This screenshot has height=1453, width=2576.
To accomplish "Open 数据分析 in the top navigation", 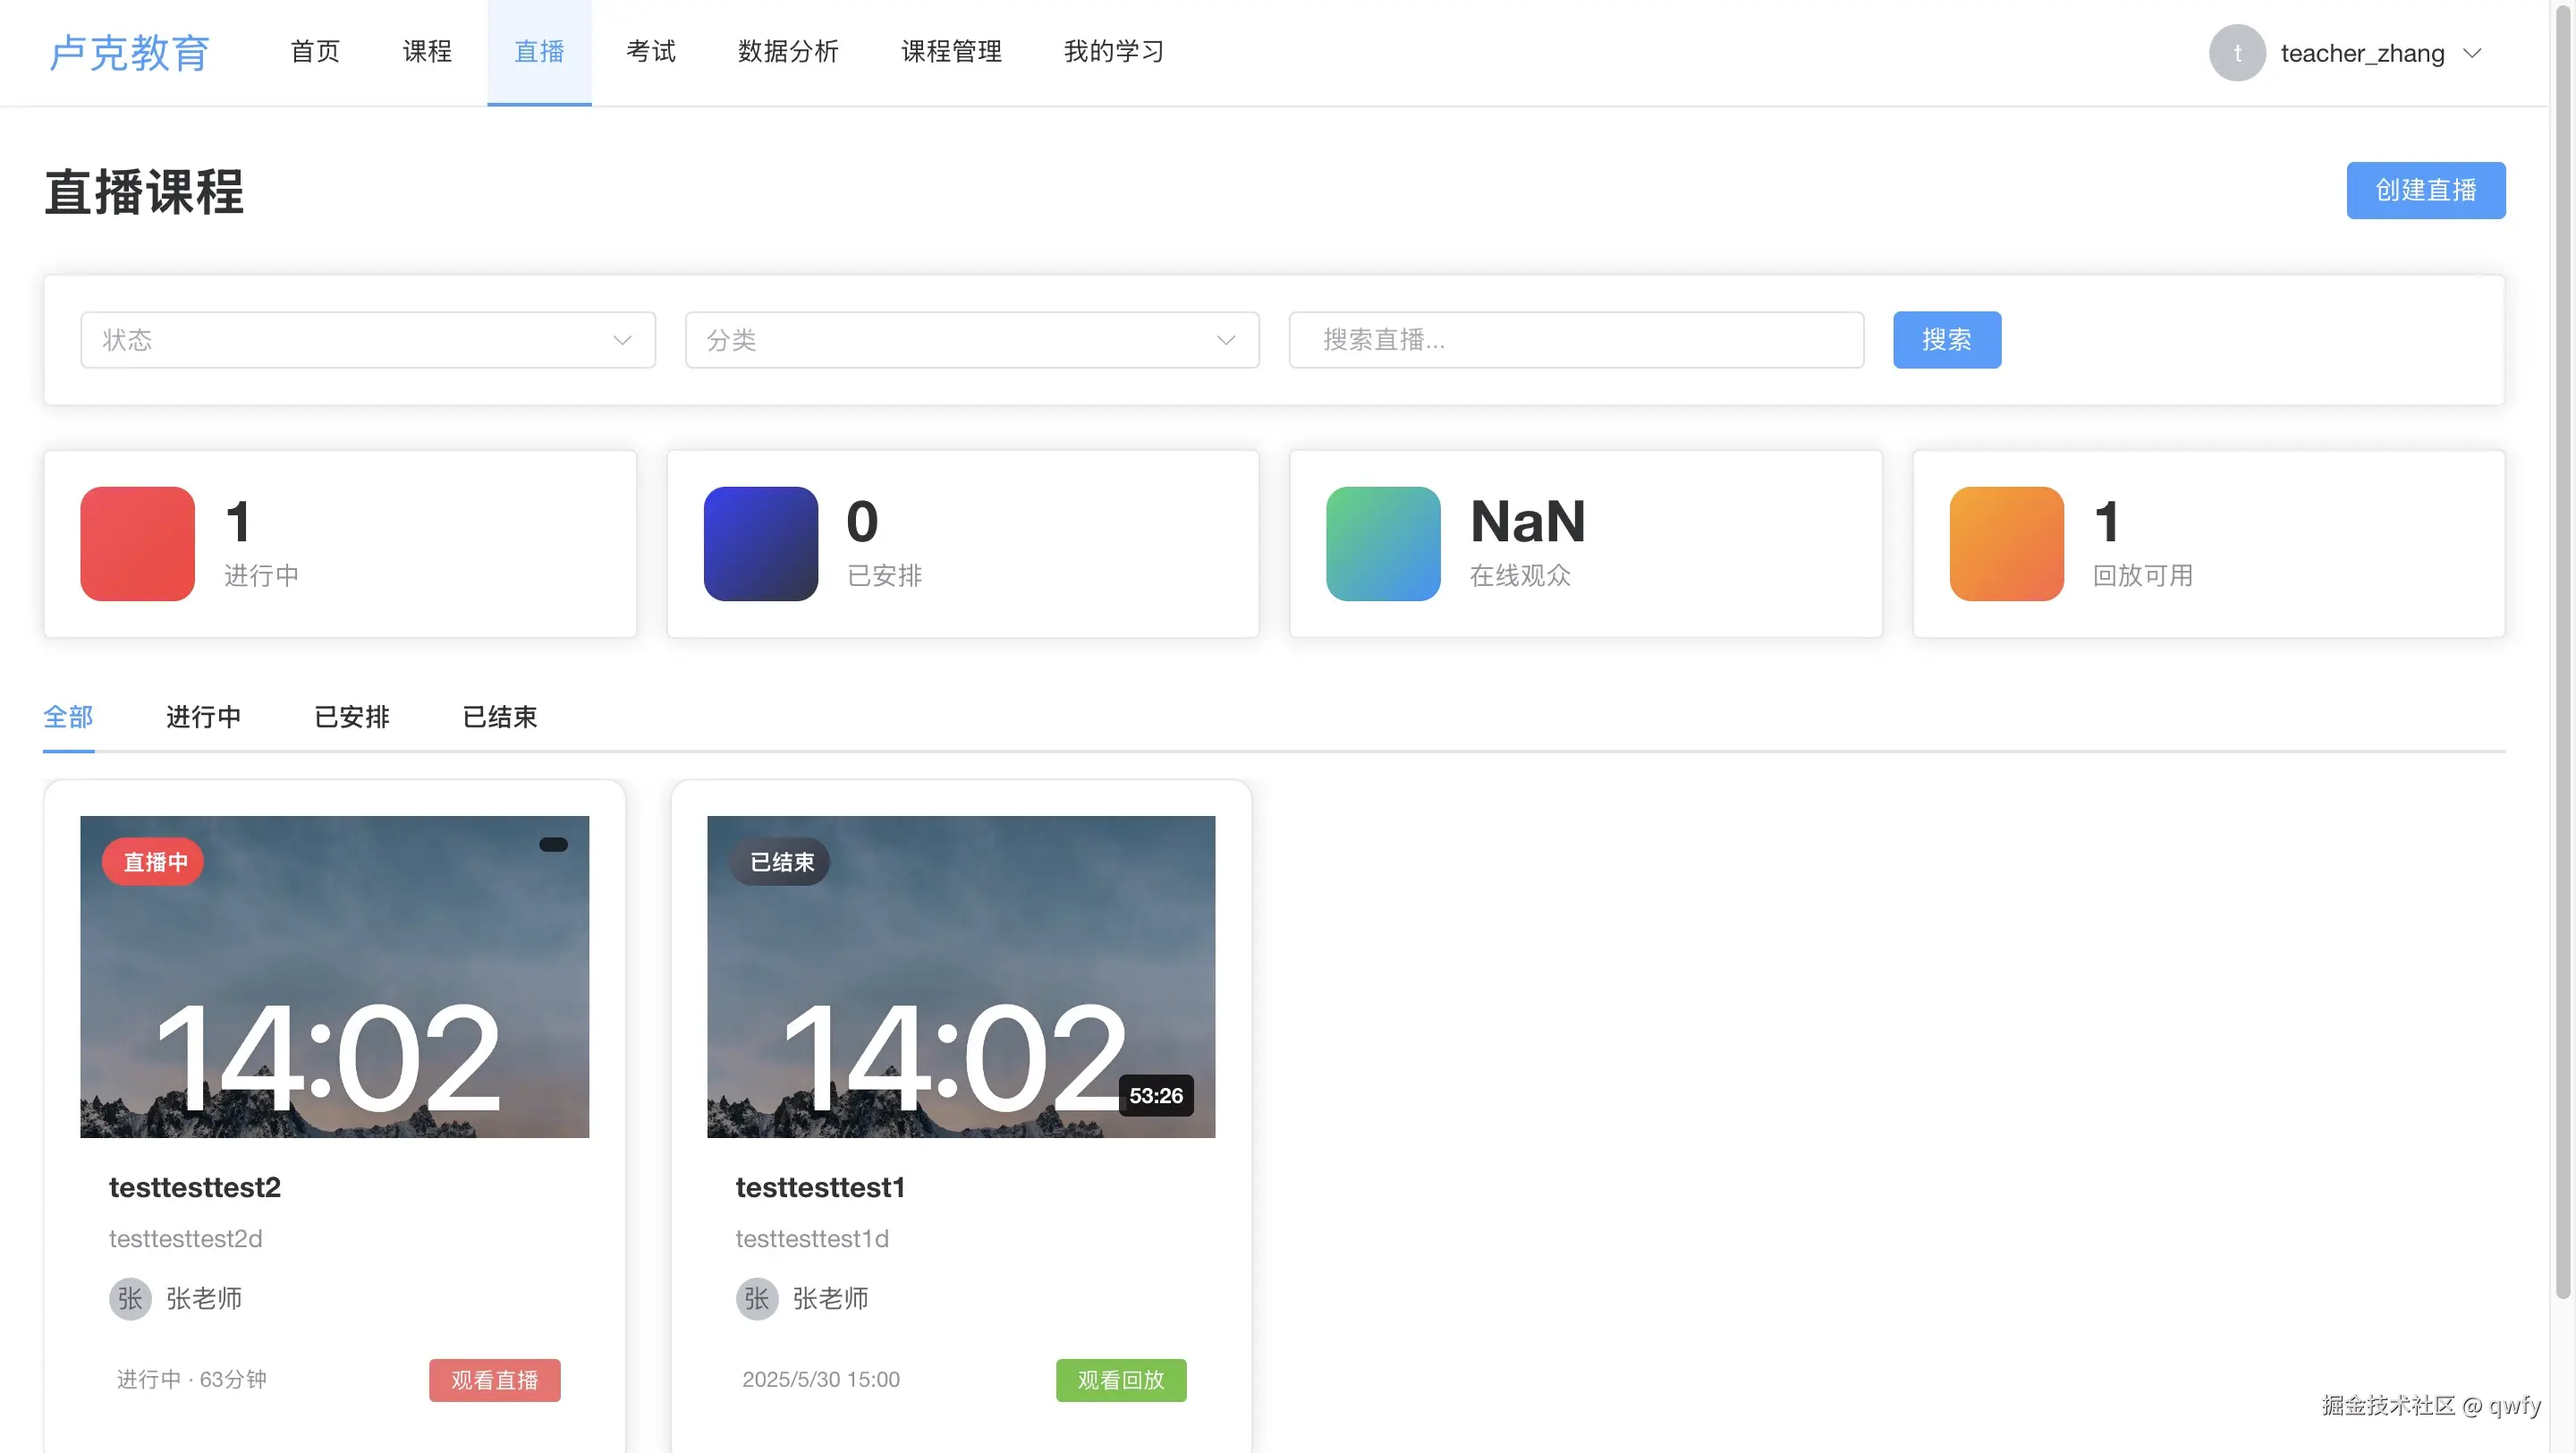I will [787, 52].
